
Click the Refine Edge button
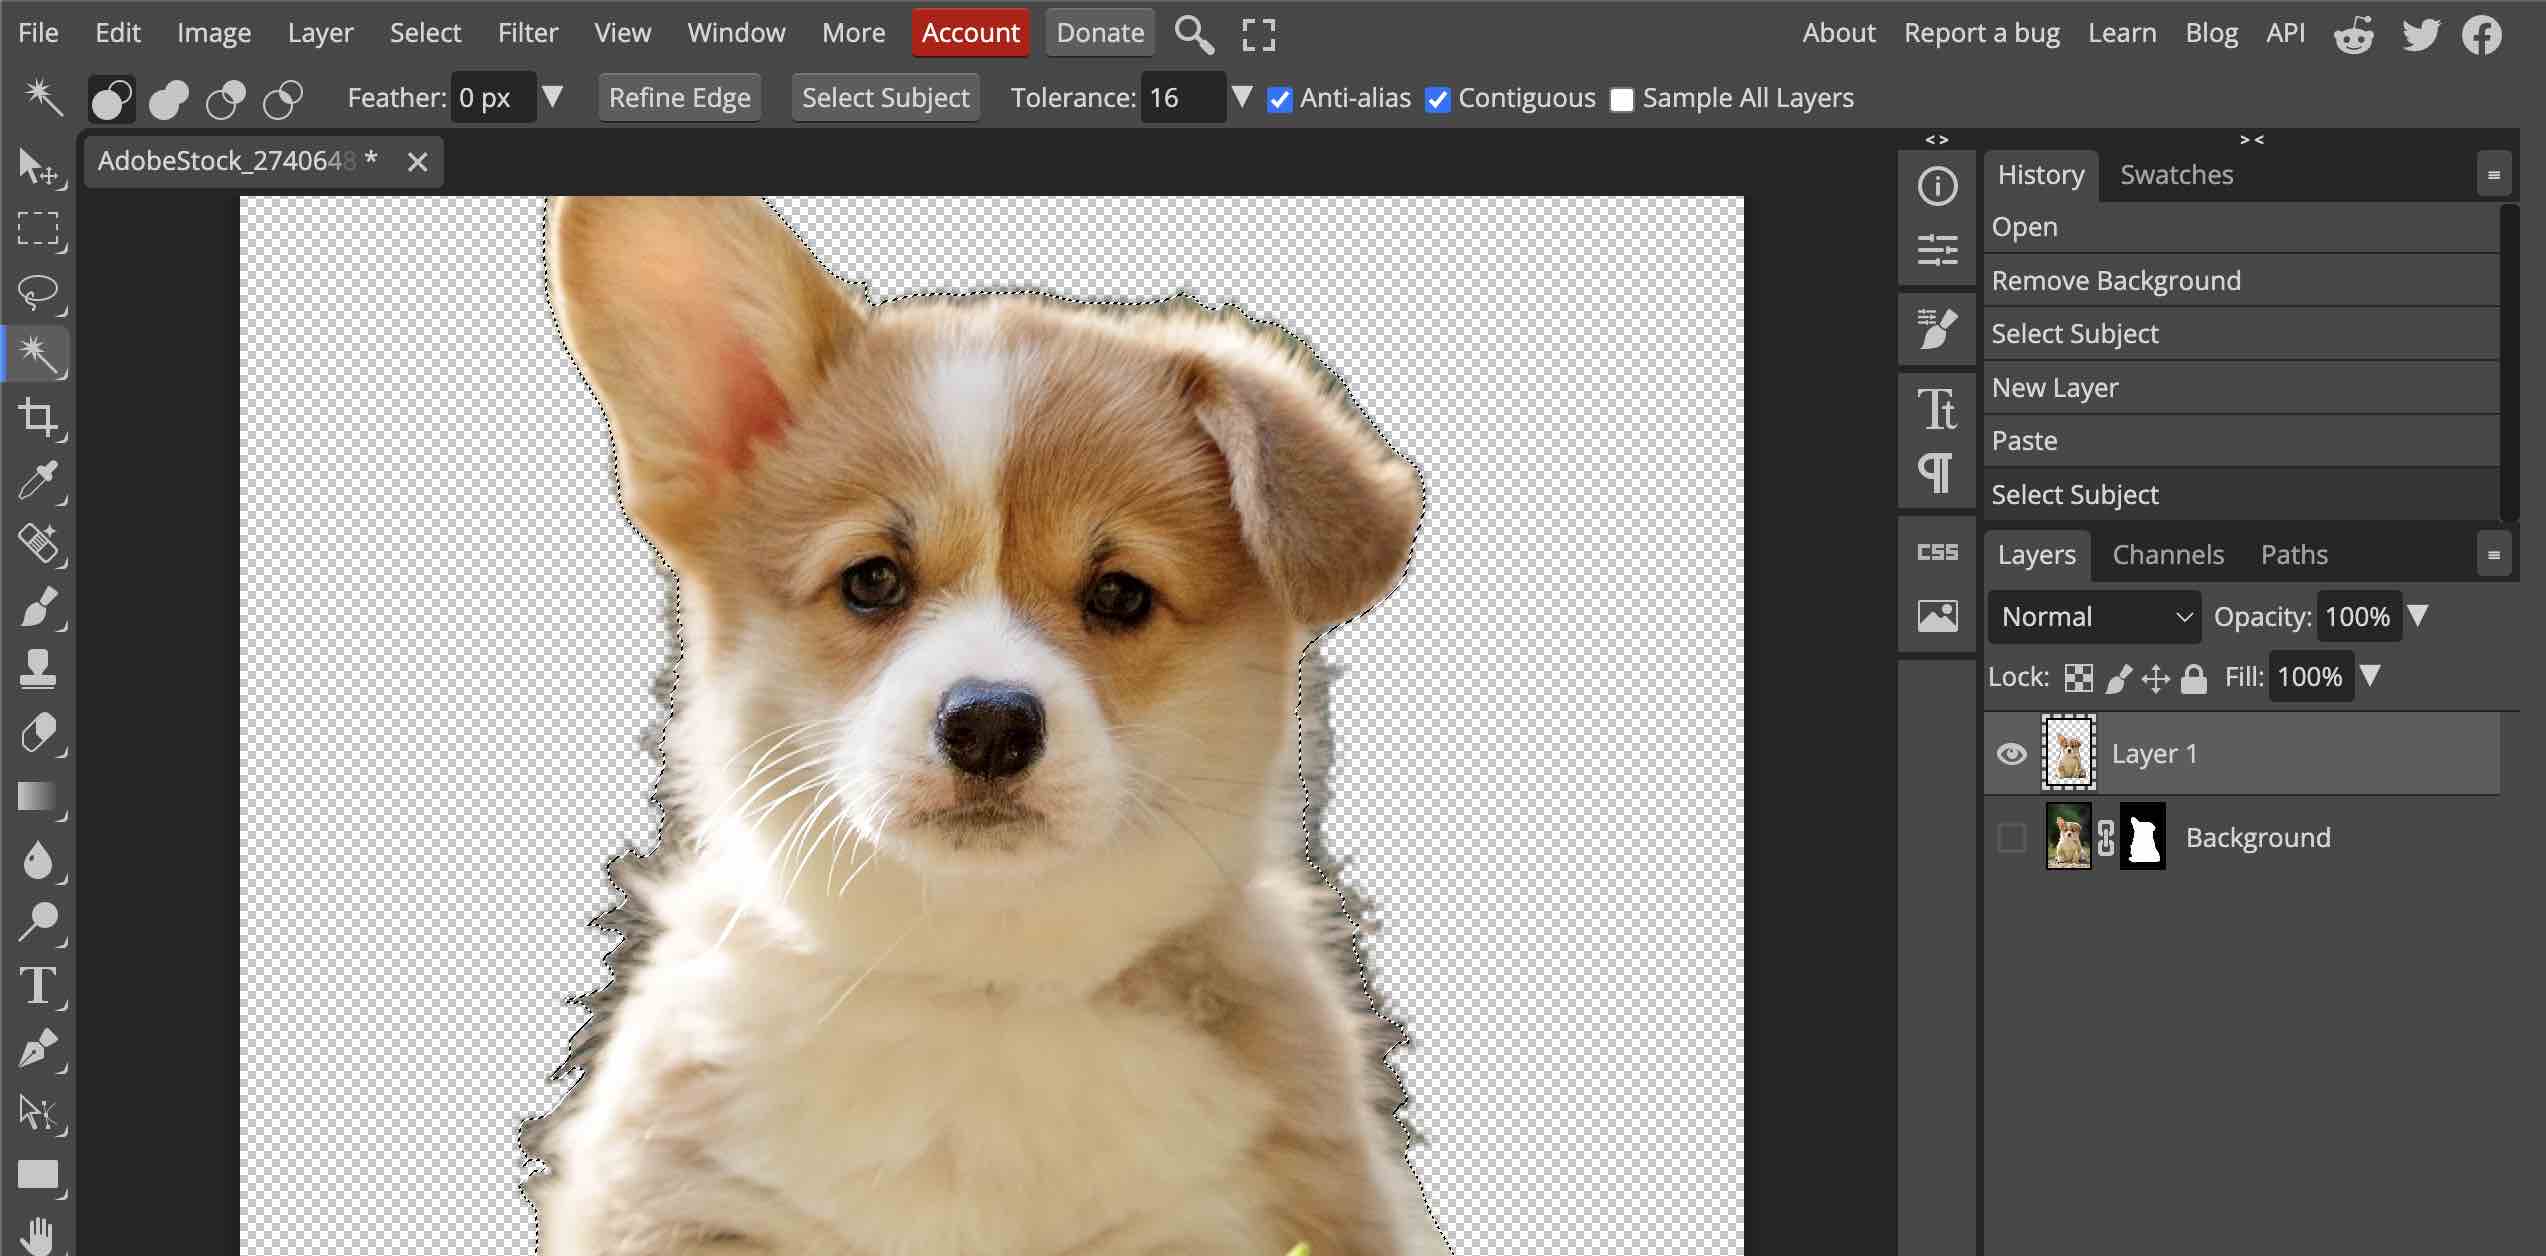click(679, 98)
